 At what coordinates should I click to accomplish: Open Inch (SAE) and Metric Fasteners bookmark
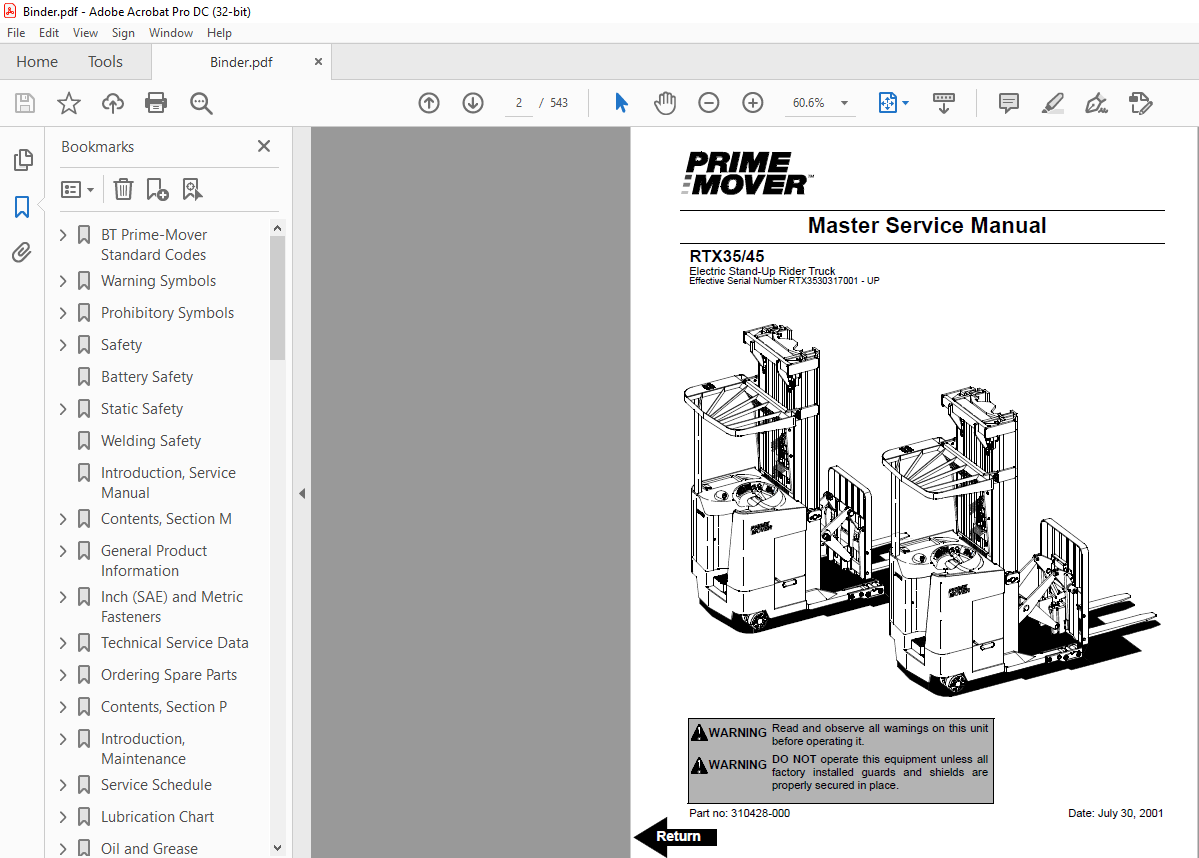point(172,606)
